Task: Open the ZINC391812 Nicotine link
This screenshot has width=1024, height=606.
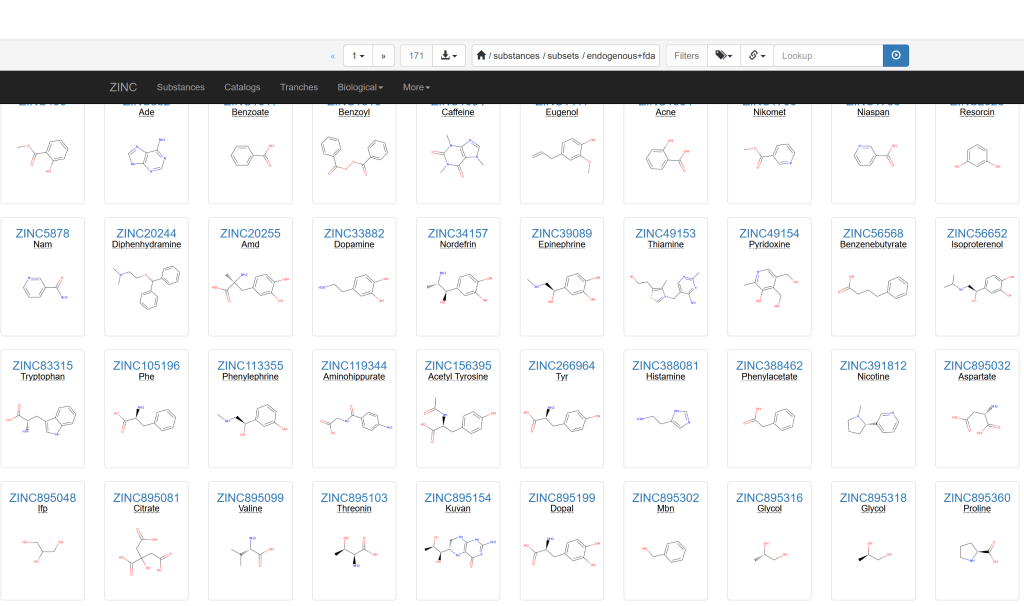Action: pos(873,366)
